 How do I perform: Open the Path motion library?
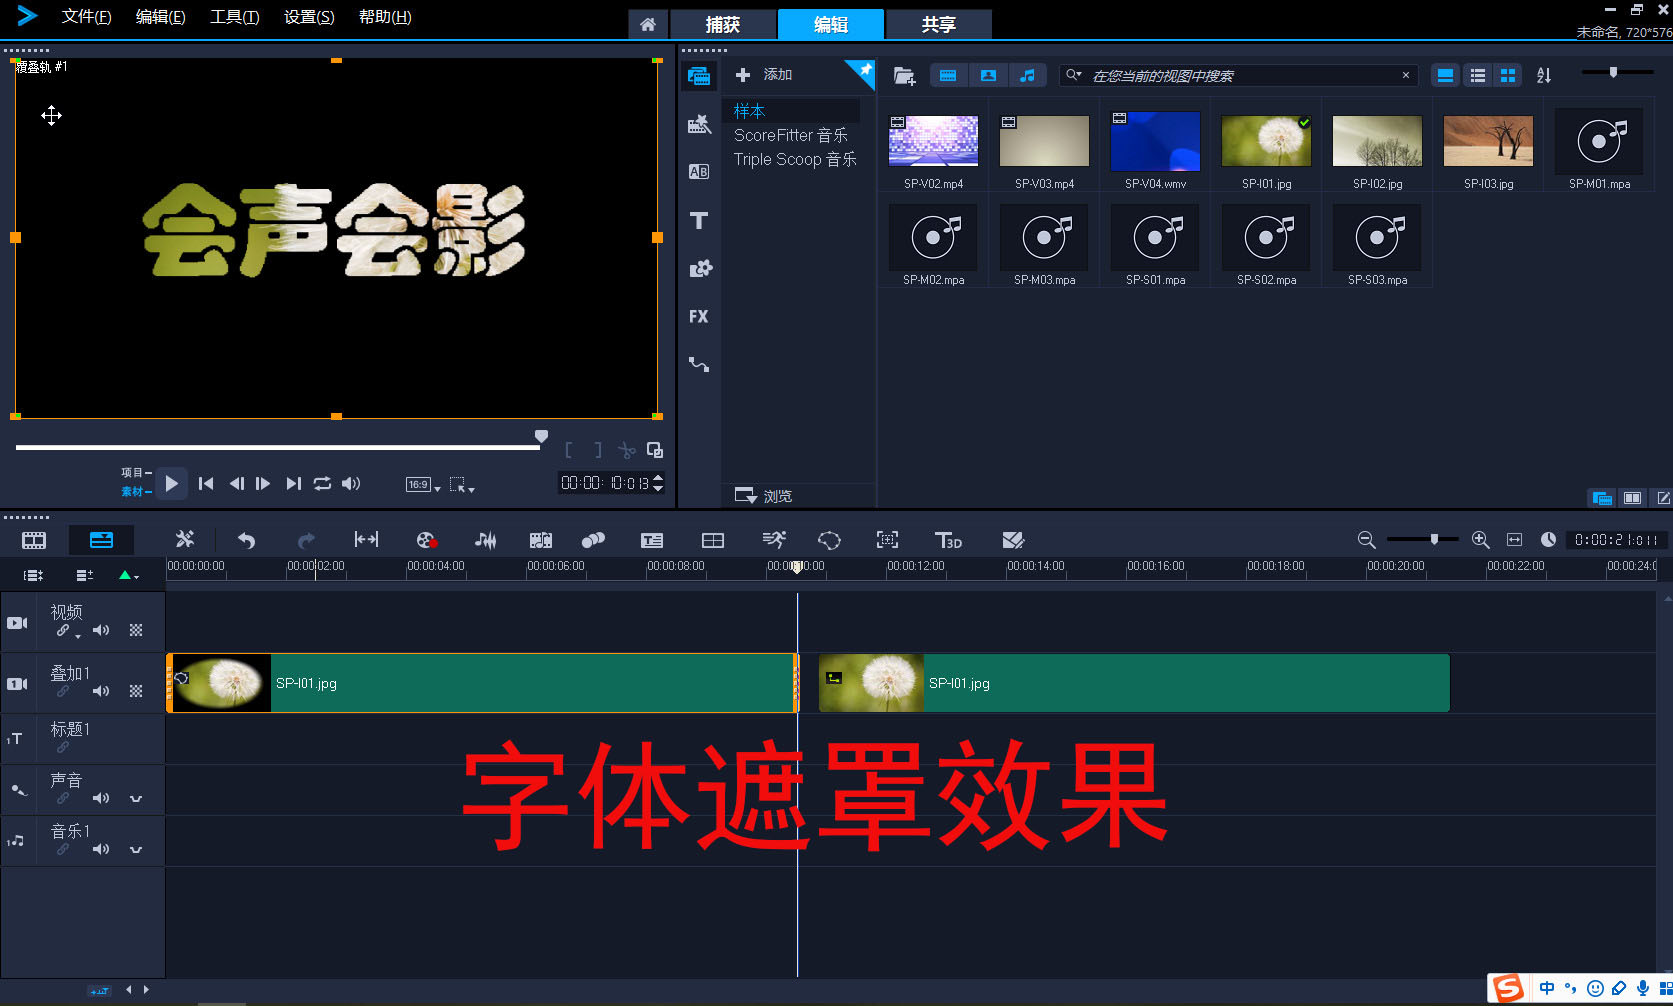pos(699,364)
